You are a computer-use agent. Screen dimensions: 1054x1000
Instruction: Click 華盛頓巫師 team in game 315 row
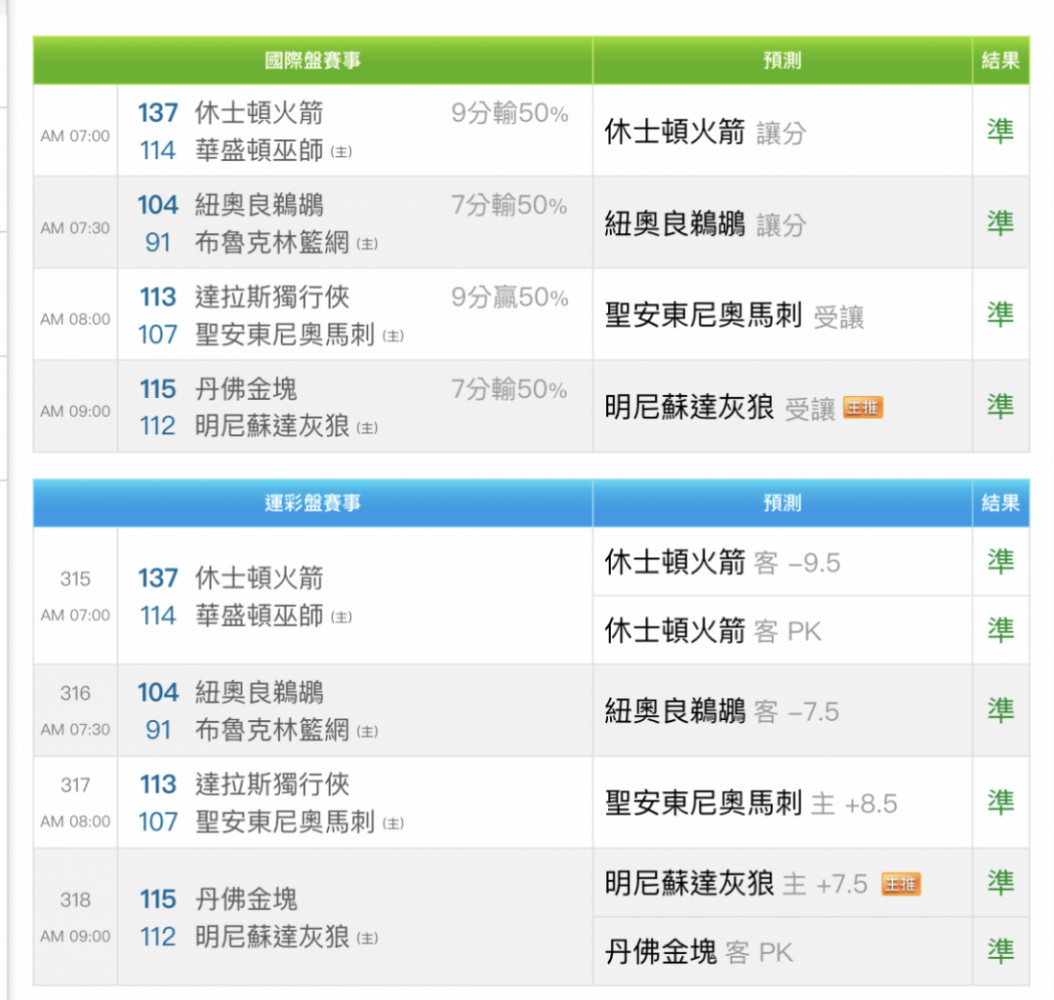pos(259,616)
